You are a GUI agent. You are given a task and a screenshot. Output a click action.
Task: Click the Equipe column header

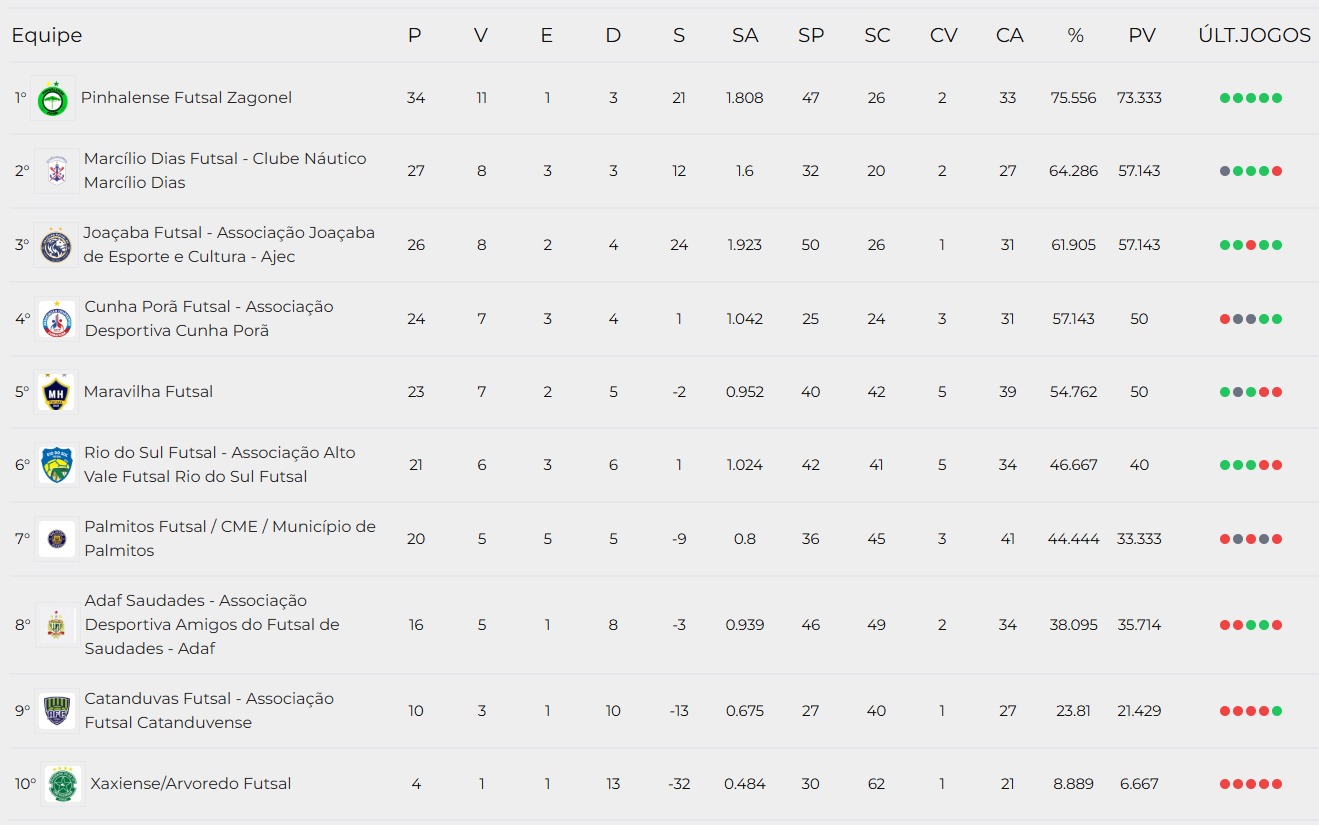47,36
